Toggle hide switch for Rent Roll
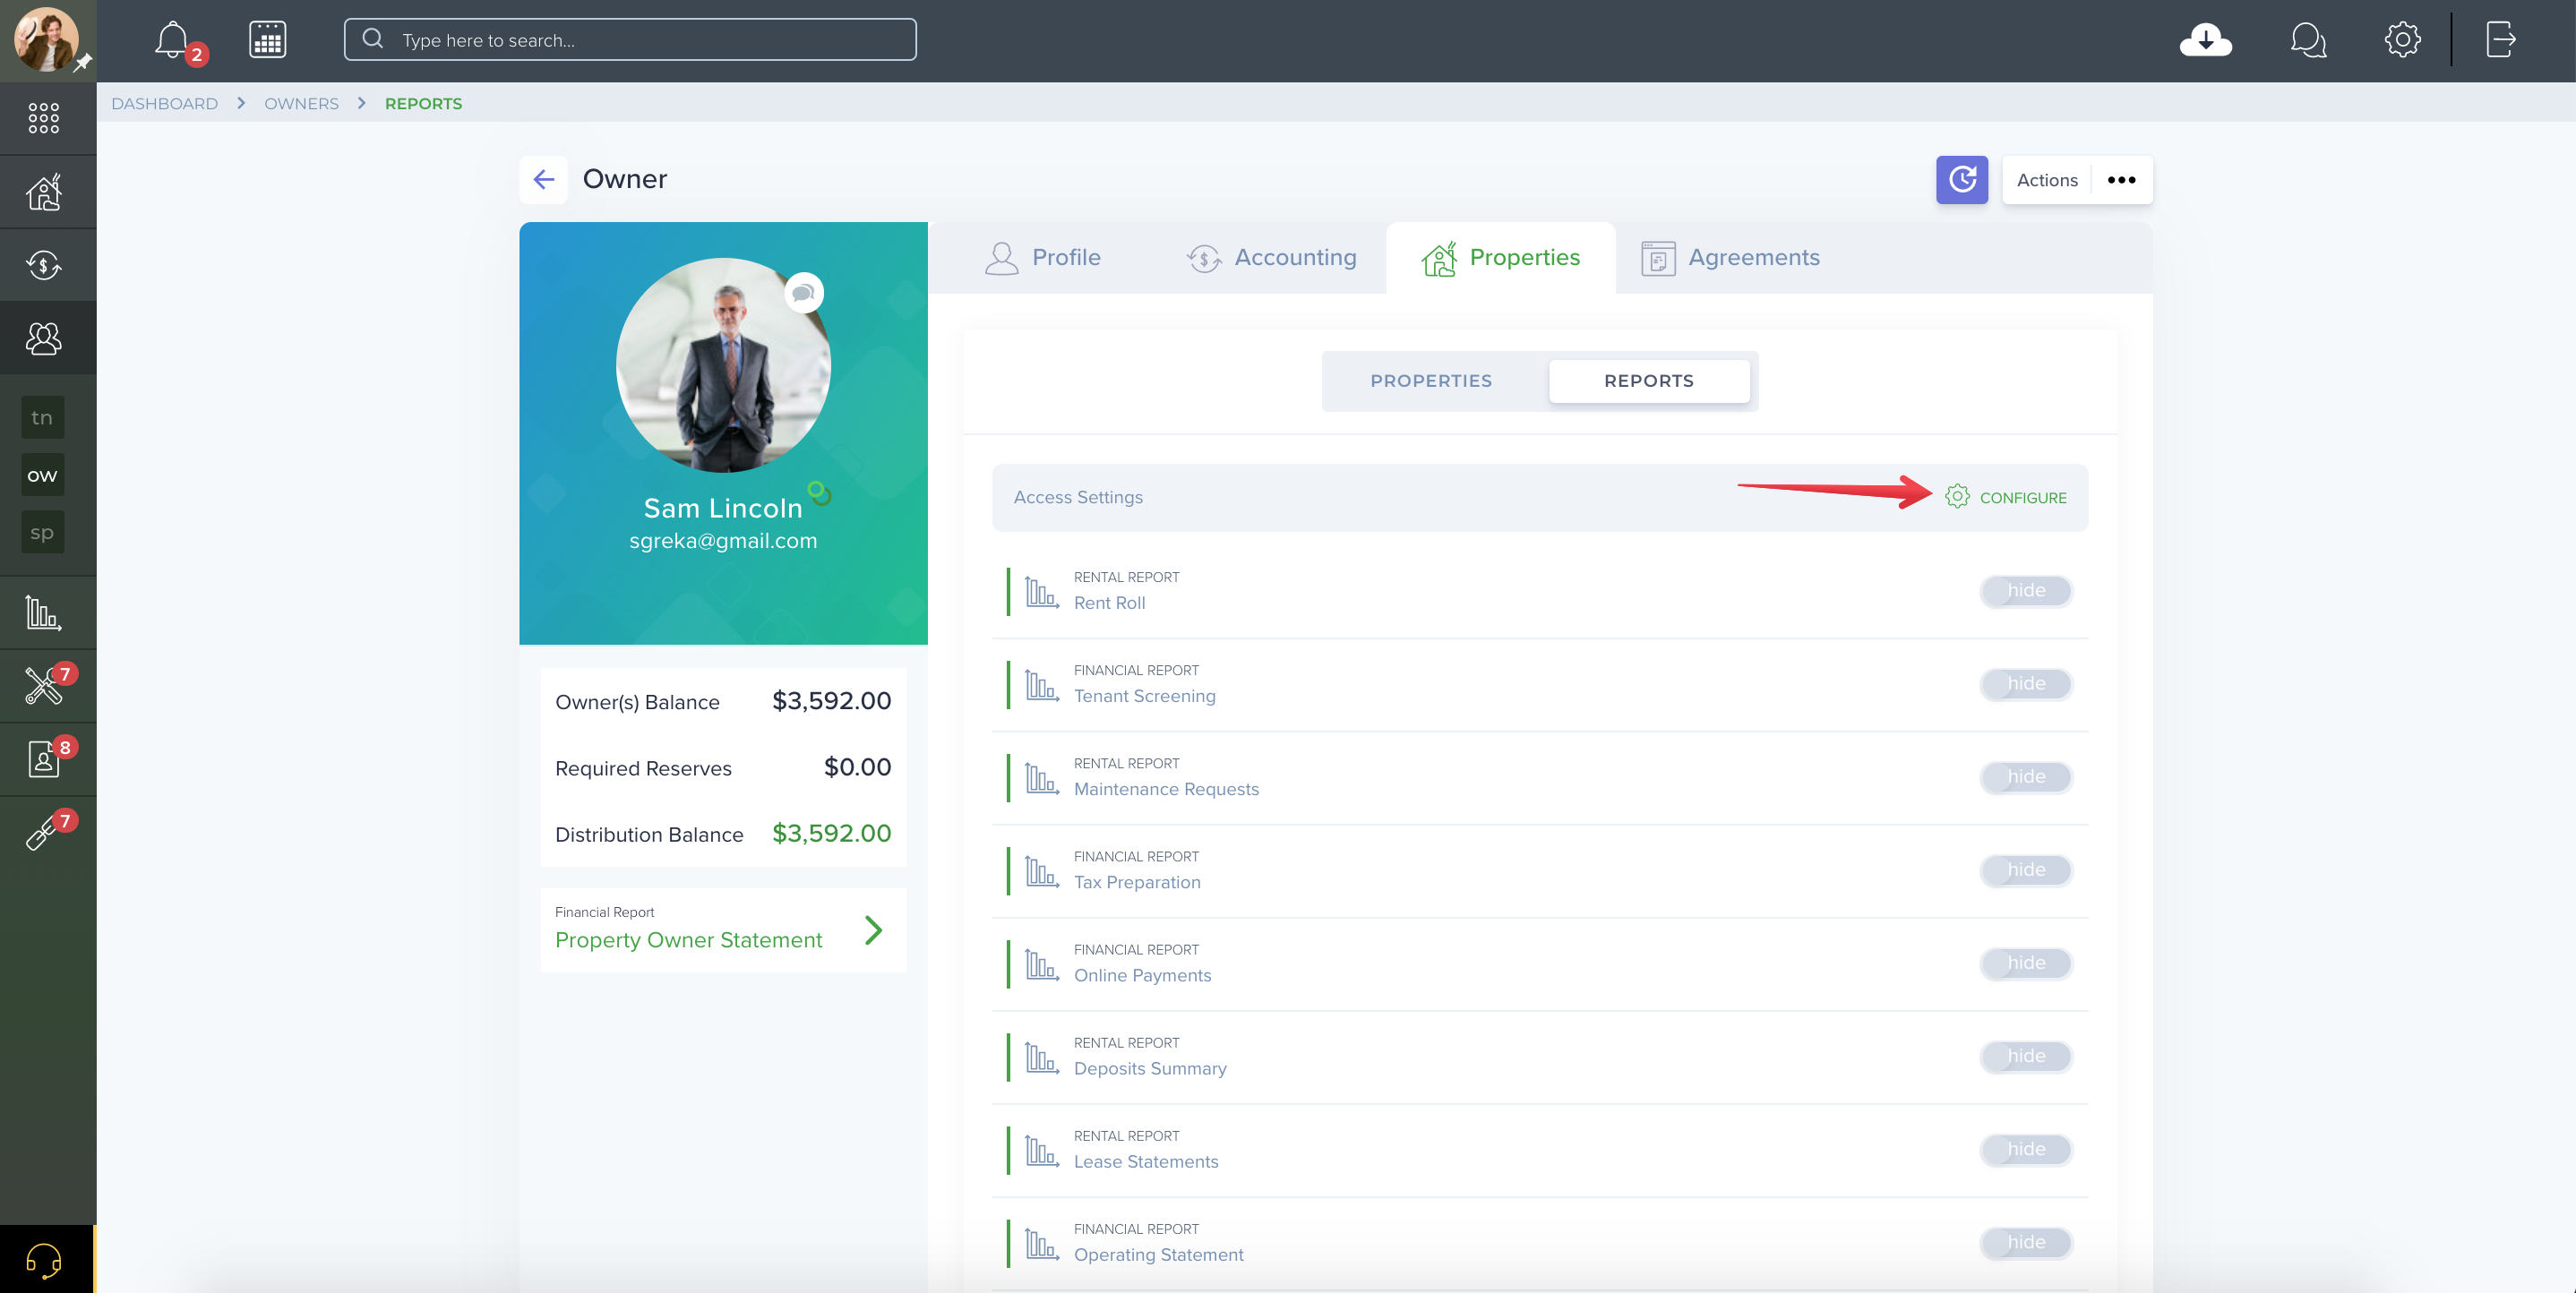 point(2026,591)
